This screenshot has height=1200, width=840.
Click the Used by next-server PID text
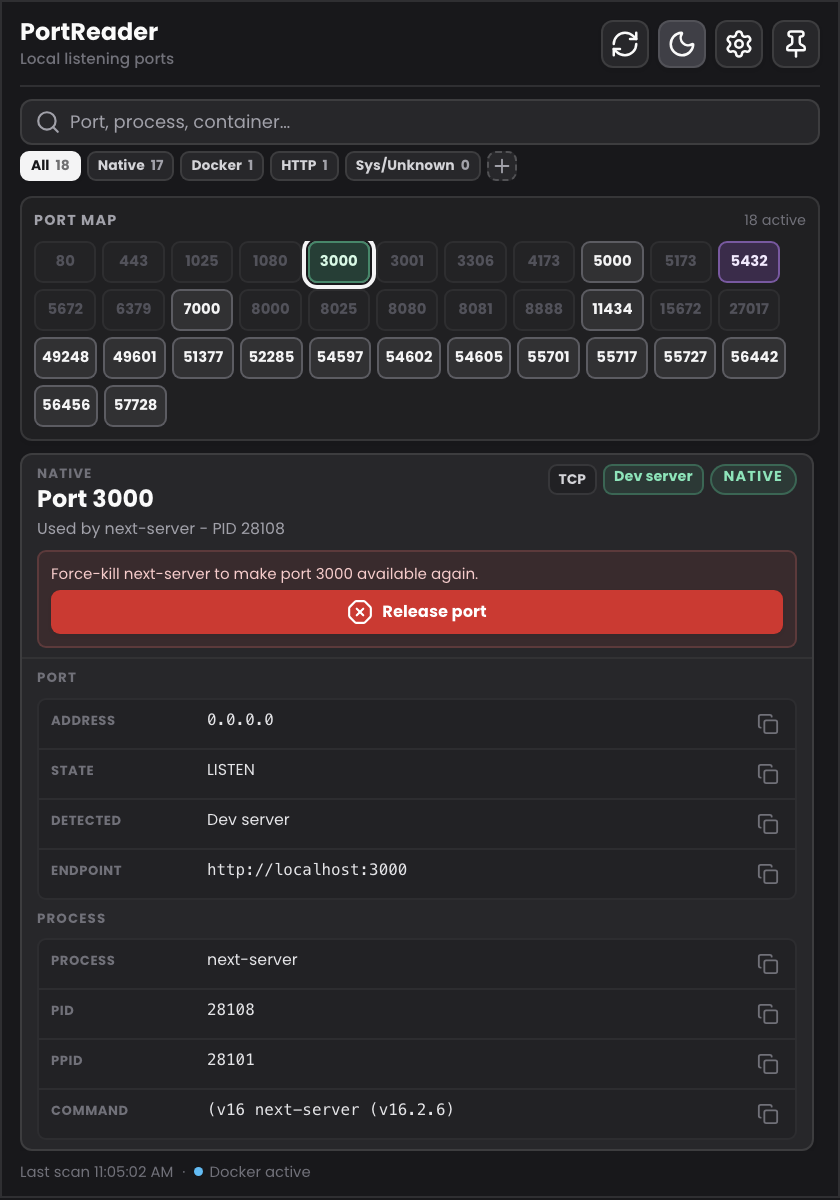point(161,528)
